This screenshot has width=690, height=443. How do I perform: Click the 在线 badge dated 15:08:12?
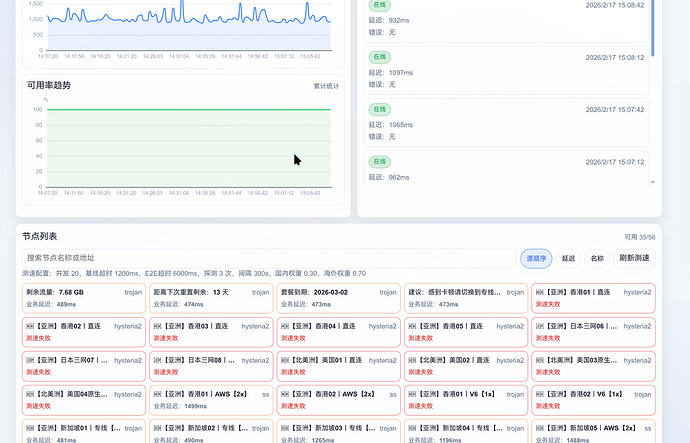(379, 57)
